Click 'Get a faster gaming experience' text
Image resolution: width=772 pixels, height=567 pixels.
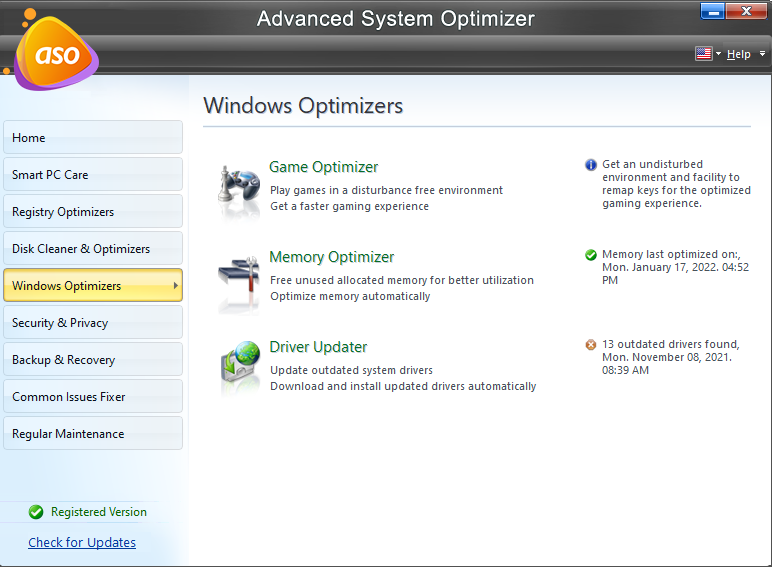350,206
